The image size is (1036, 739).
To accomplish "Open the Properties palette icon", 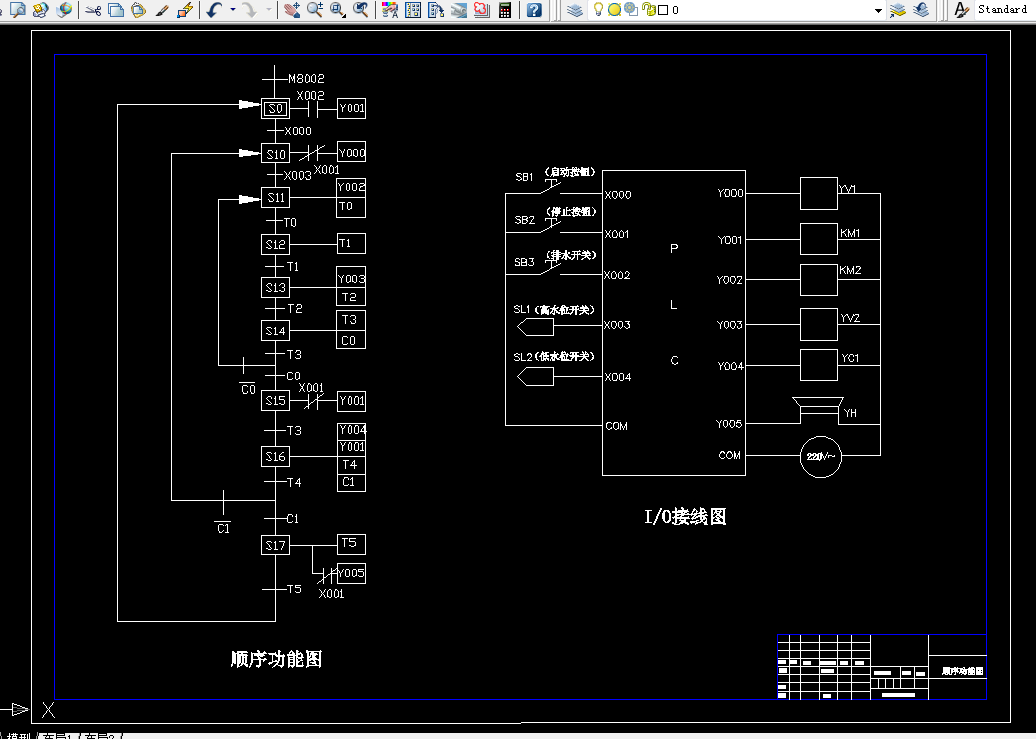I will [x=390, y=10].
